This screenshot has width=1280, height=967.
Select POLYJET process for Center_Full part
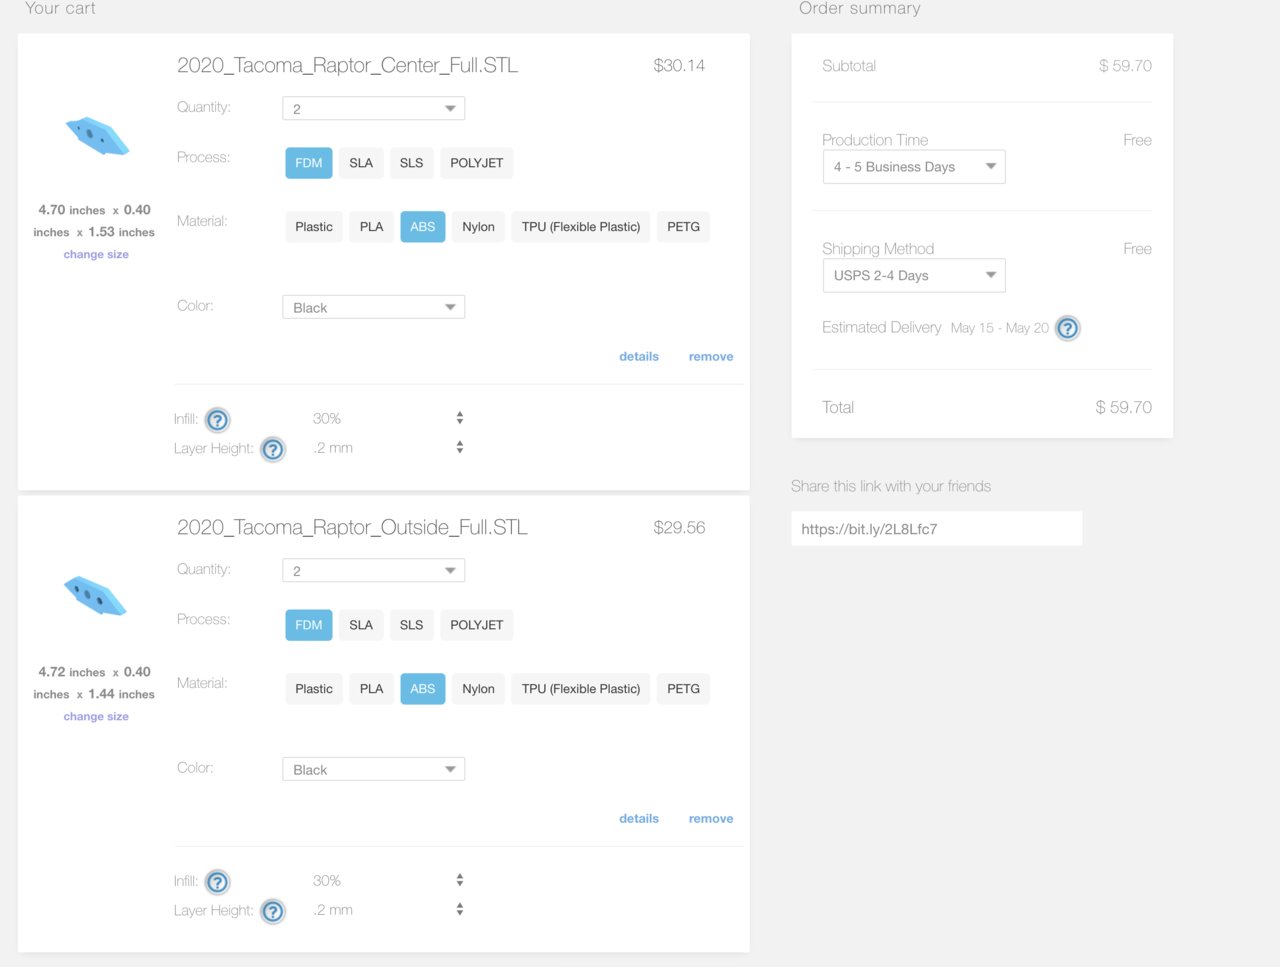[x=477, y=163]
